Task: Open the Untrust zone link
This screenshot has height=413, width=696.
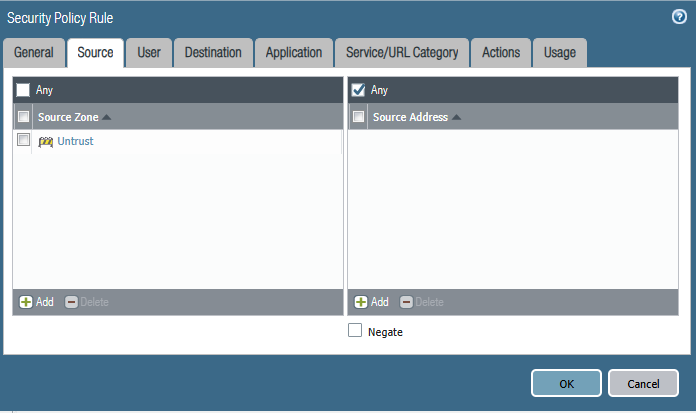Action: [75, 141]
